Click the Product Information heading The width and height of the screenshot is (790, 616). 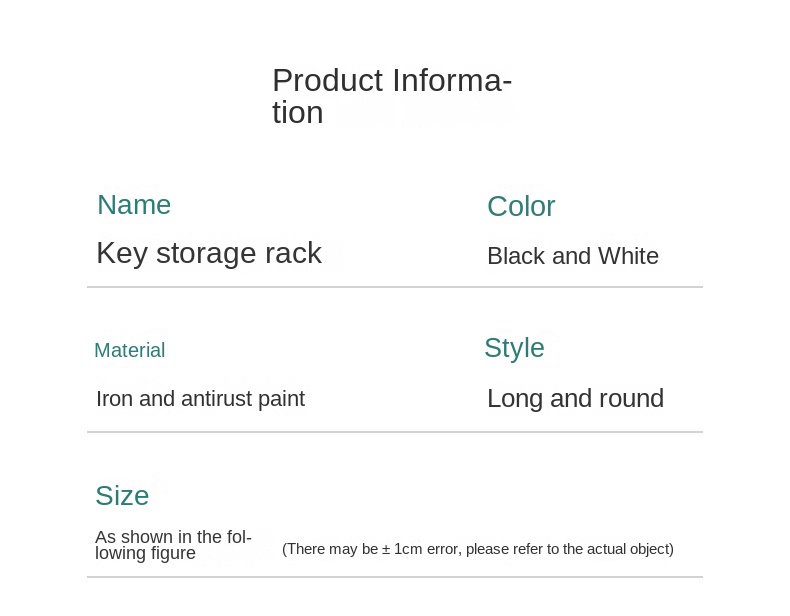[x=392, y=96]
